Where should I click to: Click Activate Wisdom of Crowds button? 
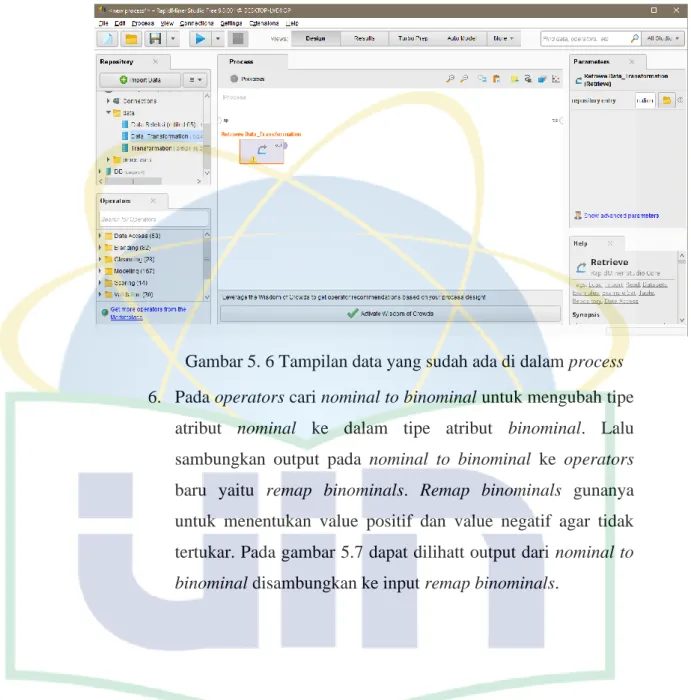[390, 313]
